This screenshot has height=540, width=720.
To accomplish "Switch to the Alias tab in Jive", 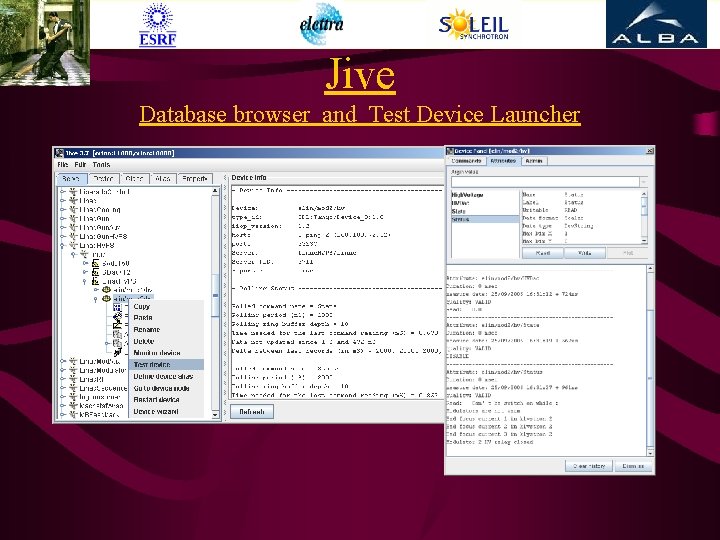I will click(x=163, y=178).
